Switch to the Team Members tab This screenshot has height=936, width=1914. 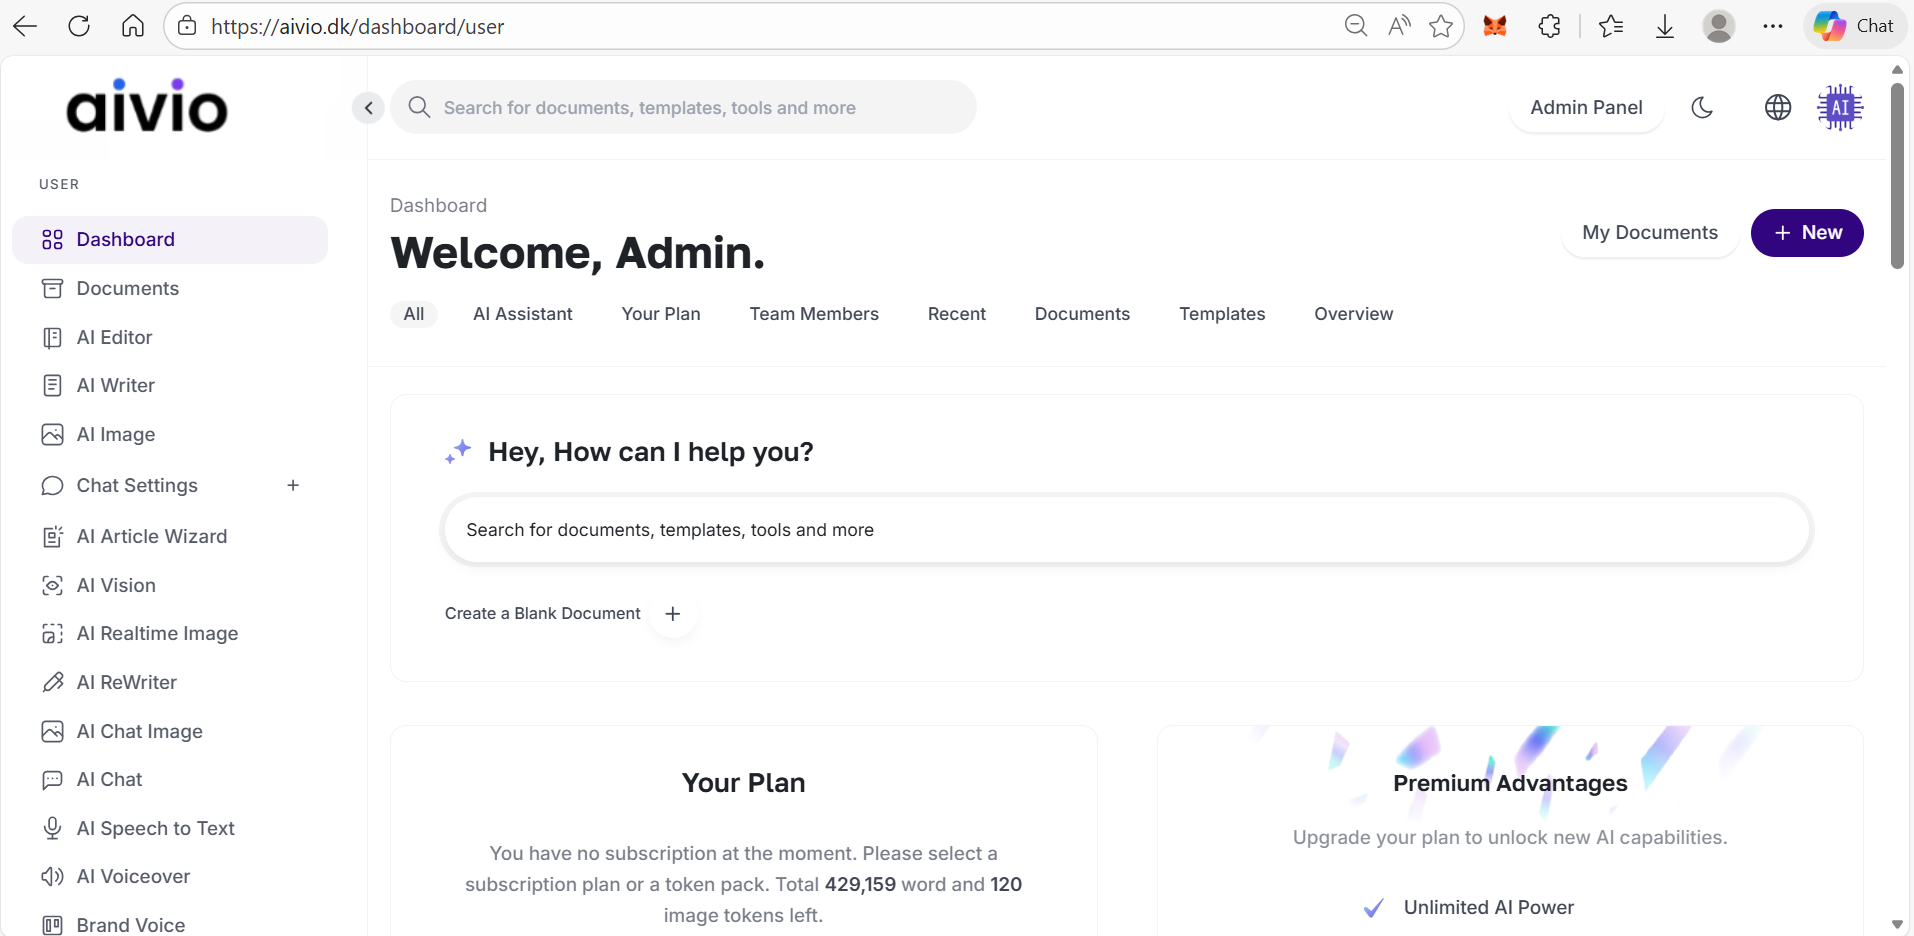point(813,314)
